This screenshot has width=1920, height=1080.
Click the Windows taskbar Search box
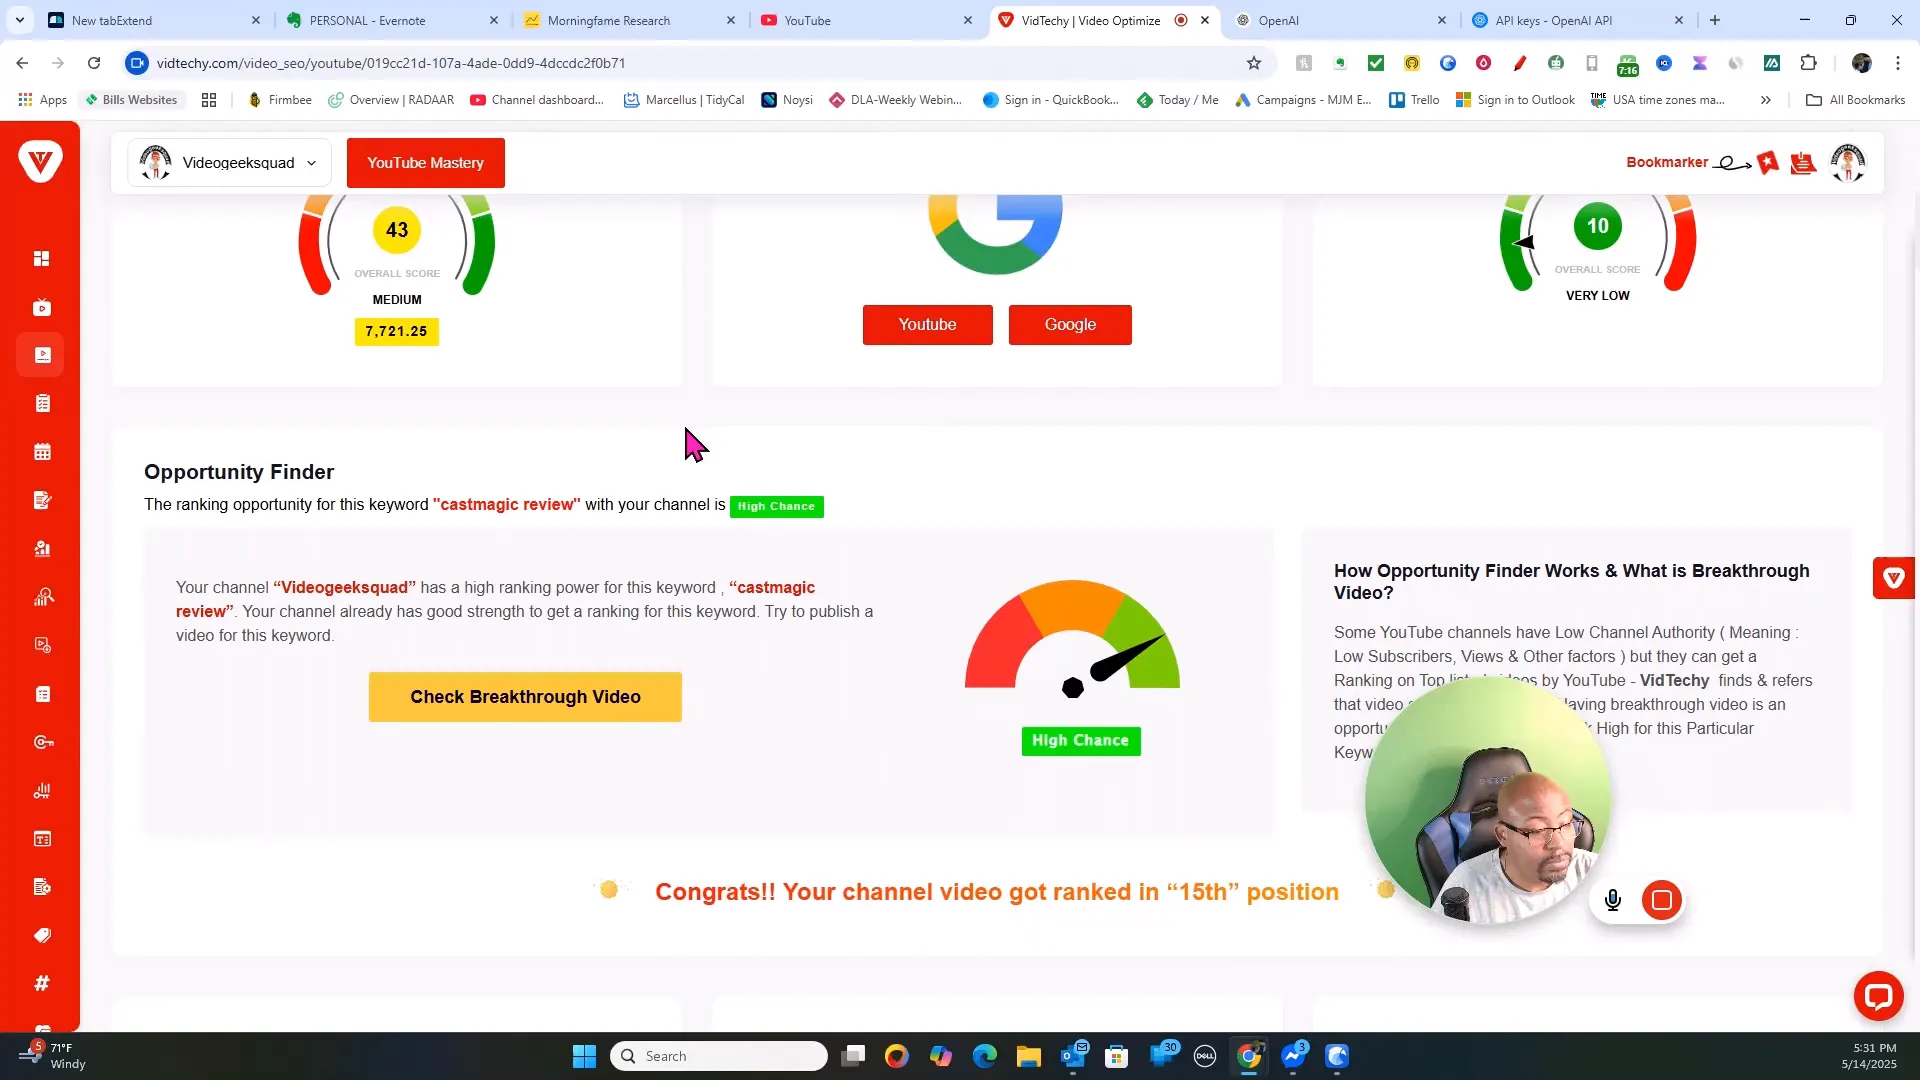point(719,1056)
